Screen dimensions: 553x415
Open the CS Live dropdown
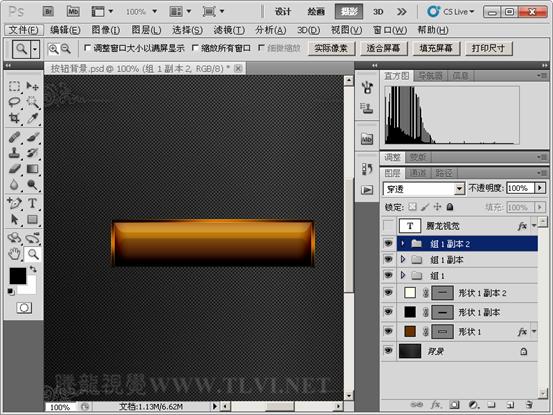pos(450,12)
